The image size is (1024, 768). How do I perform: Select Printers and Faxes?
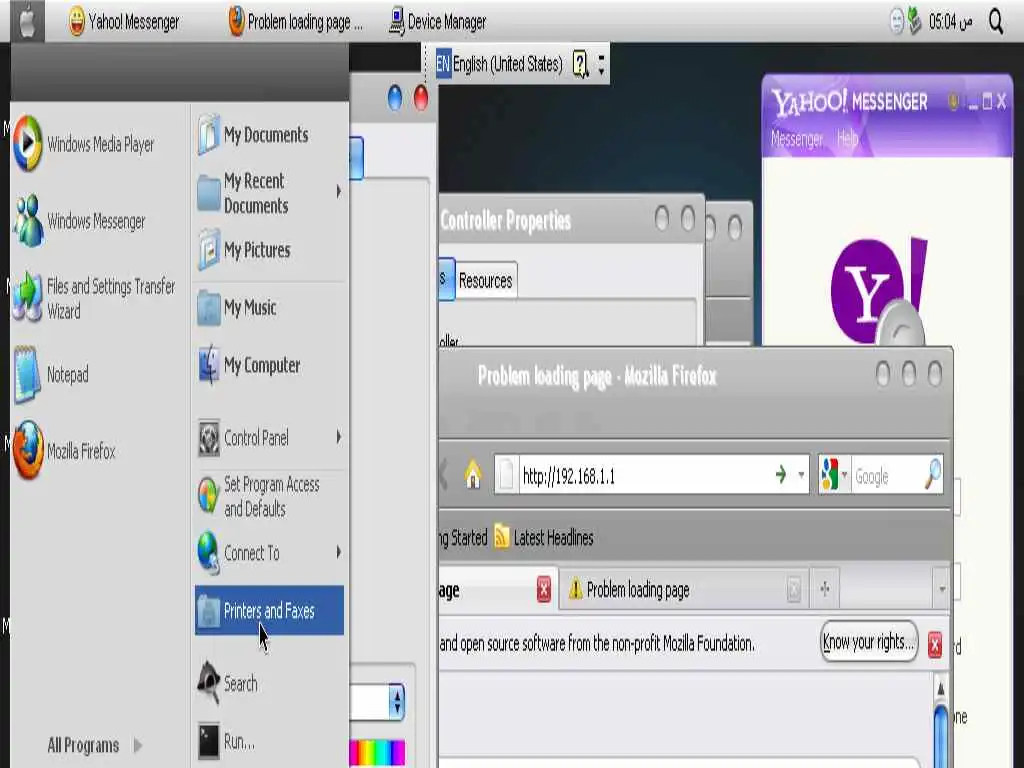click(x=269, y=611)
